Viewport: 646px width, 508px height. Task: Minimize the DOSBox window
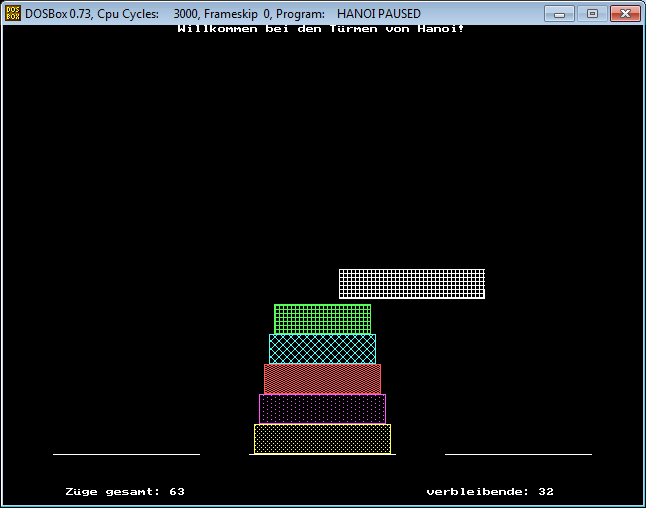click(x=561, y=13)
